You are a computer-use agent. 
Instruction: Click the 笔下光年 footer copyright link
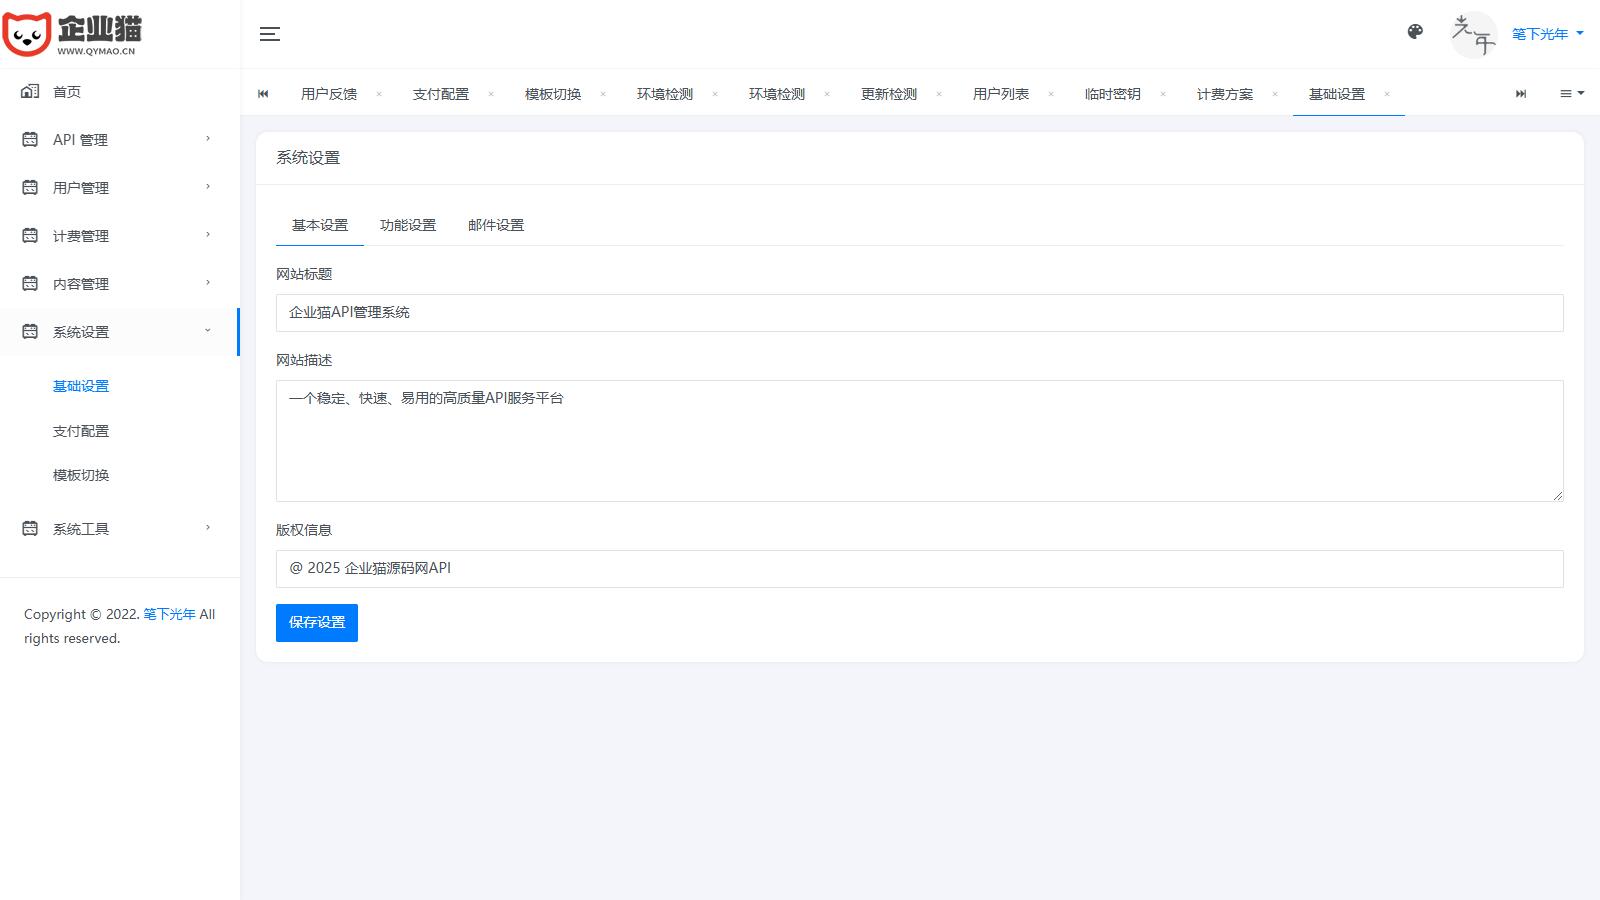(169, 614)
